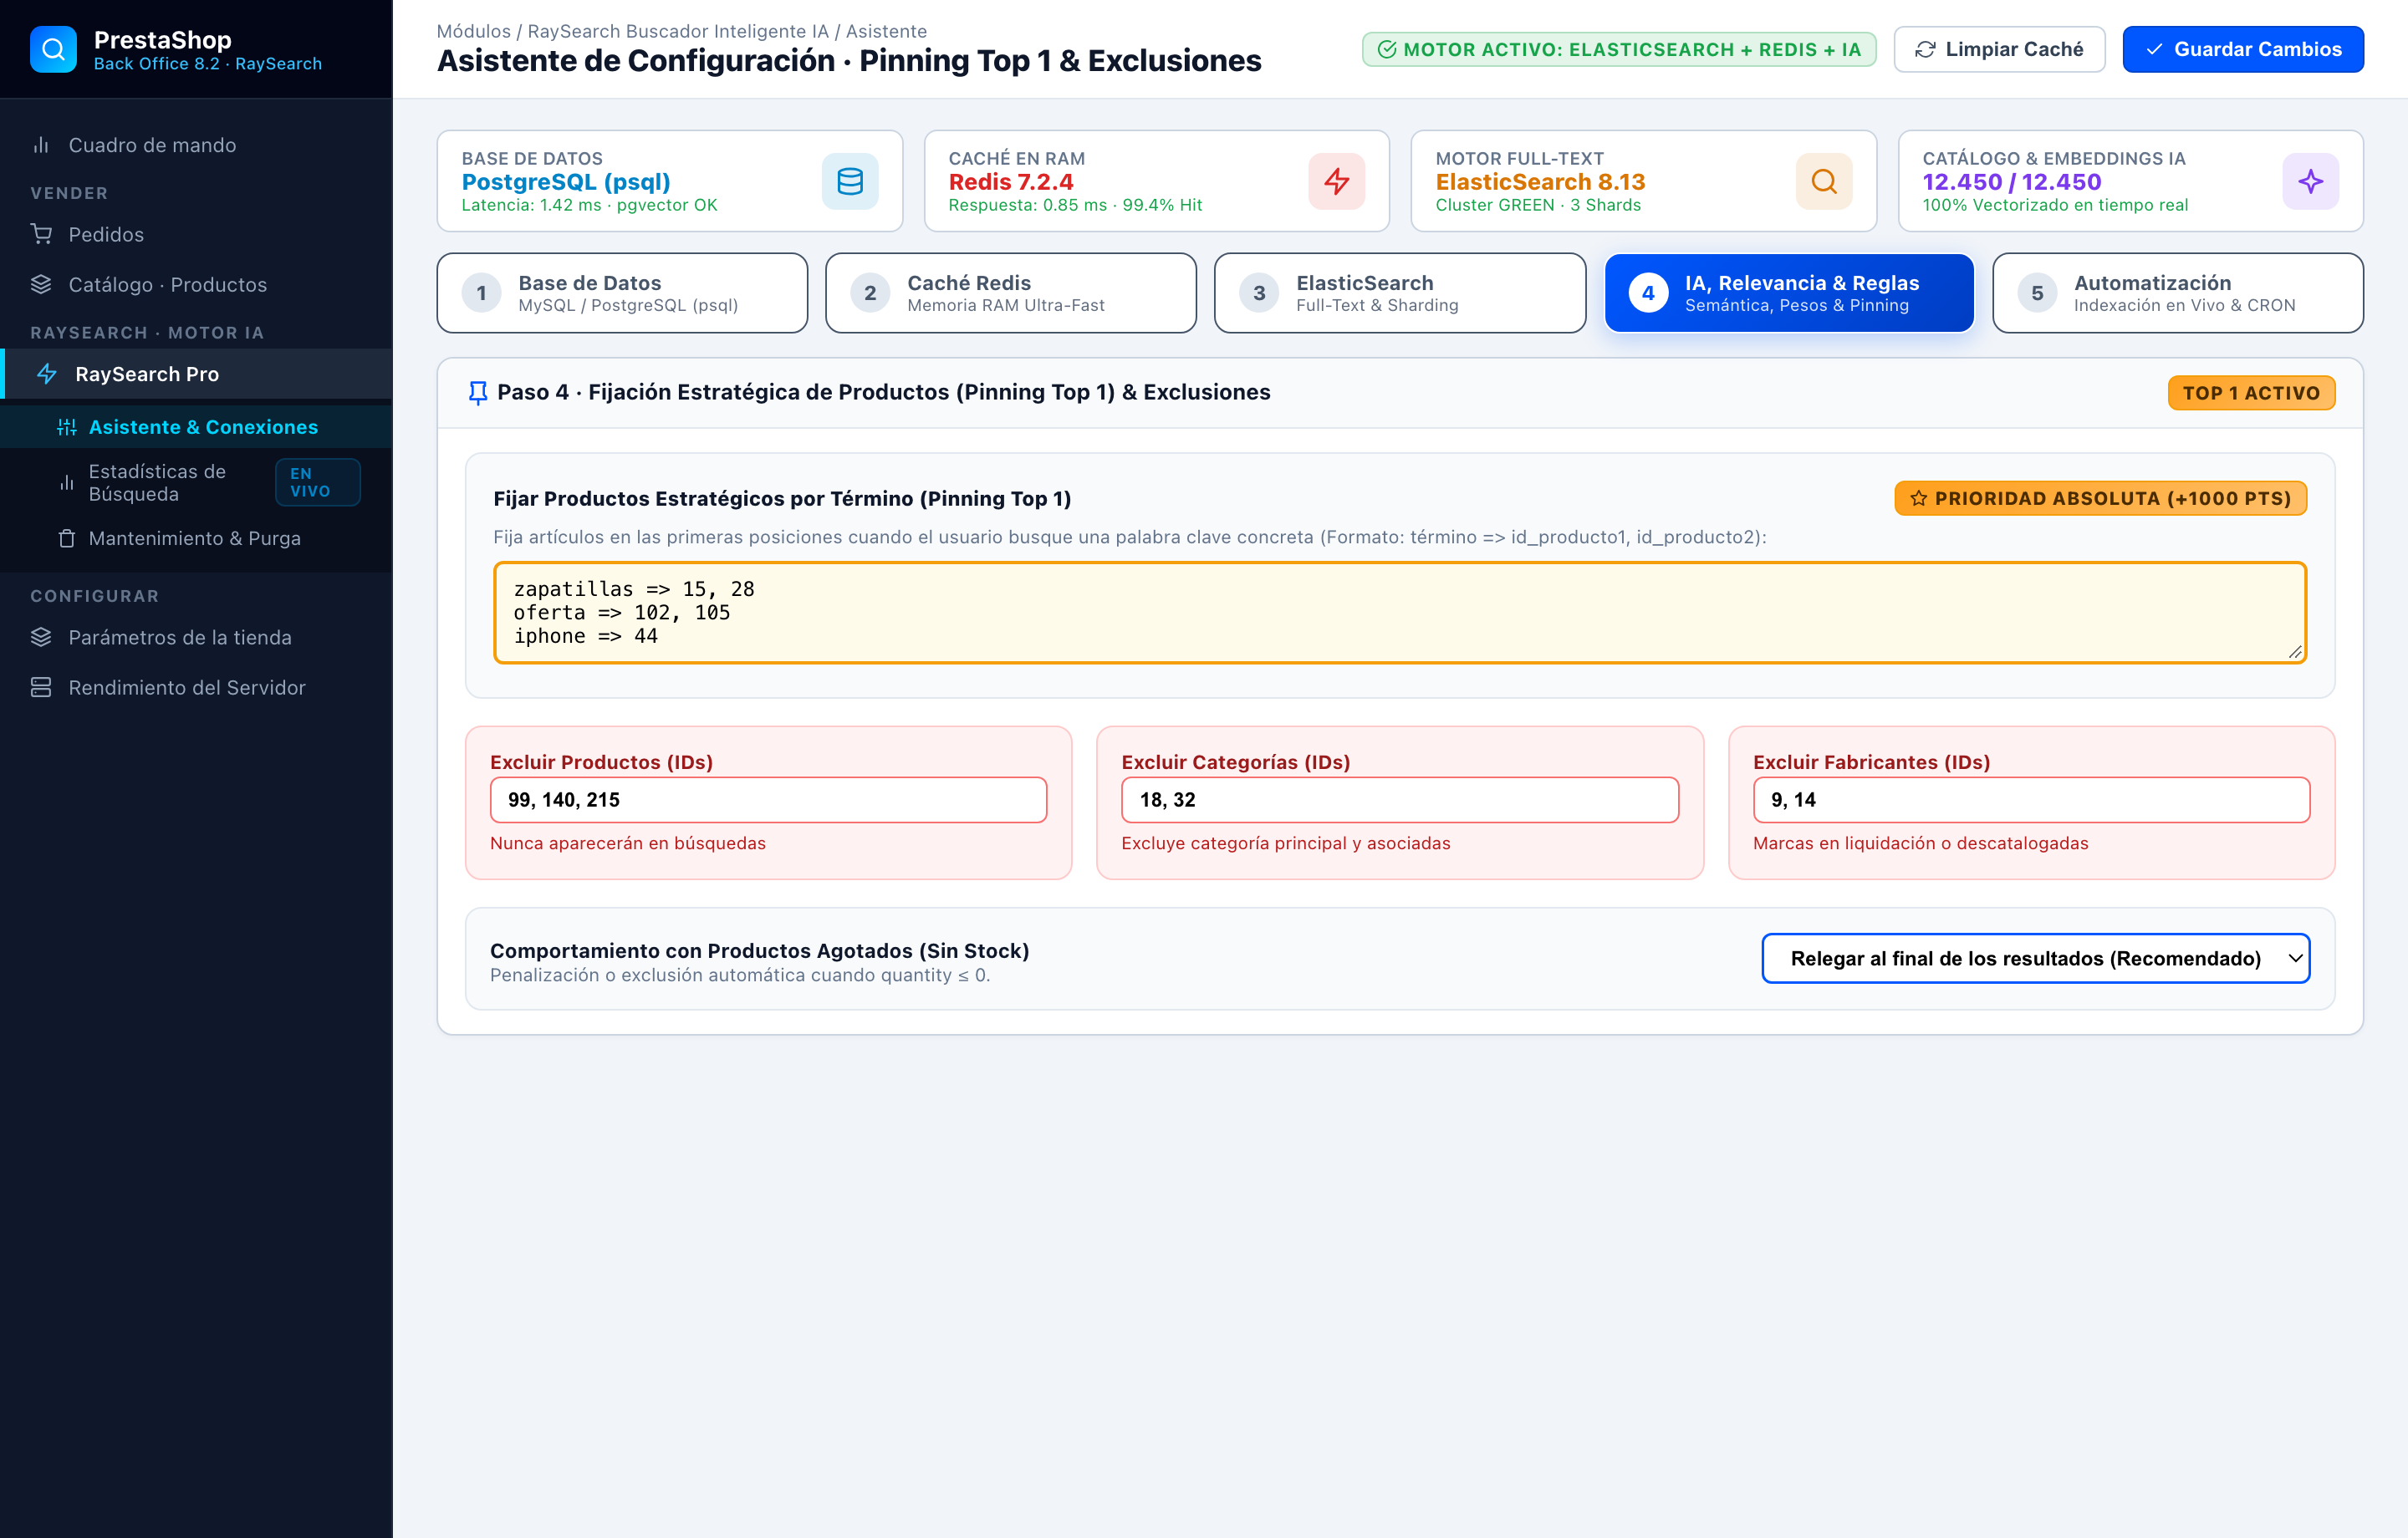
Task: Click the Parámetros de la tienda icon
Action: [41, 637]
